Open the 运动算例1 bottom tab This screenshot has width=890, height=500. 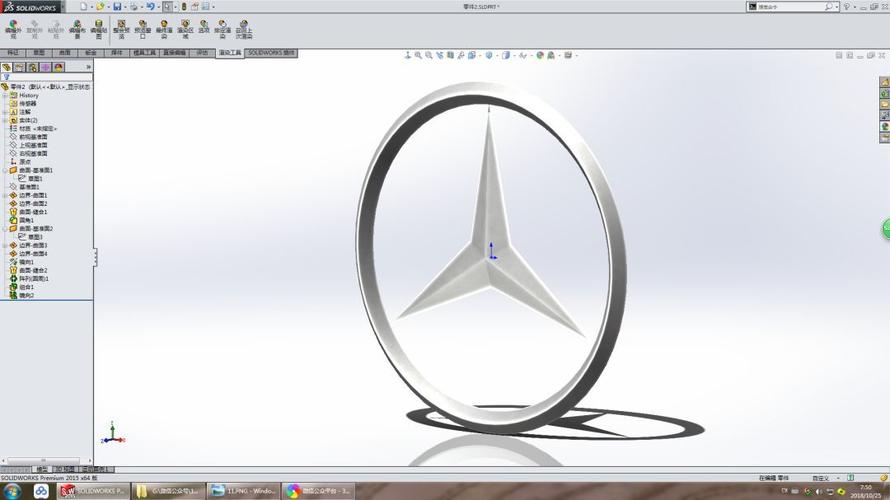point(96,469)
